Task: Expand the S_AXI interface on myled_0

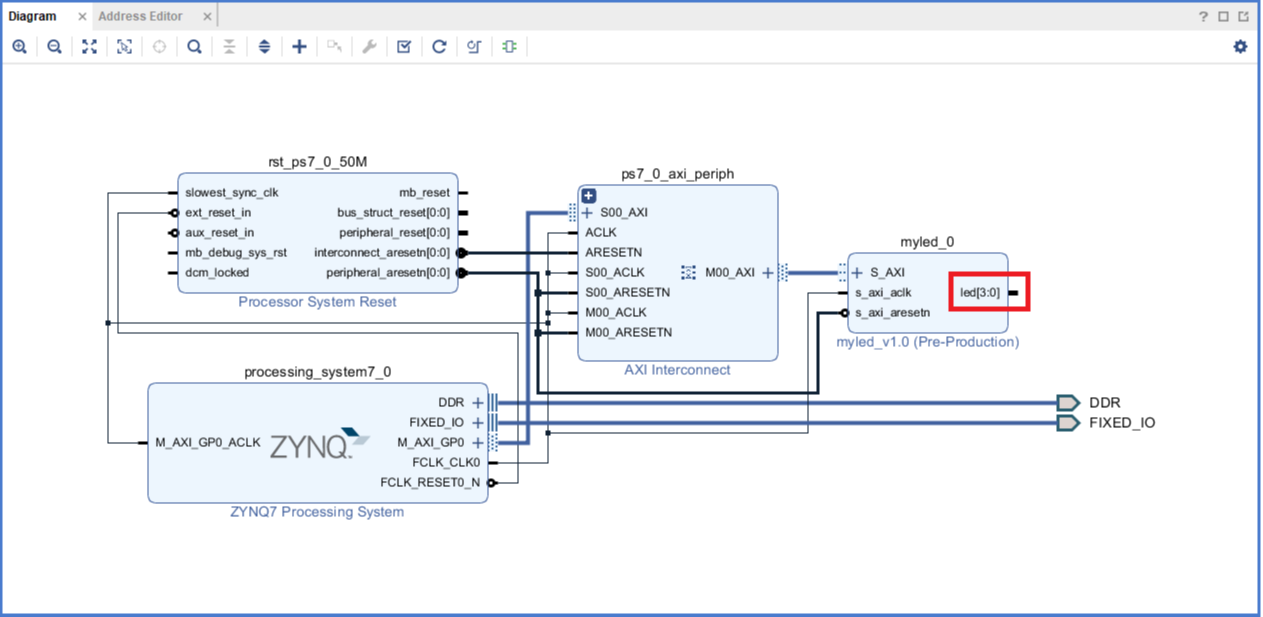Action: [857, 272]
